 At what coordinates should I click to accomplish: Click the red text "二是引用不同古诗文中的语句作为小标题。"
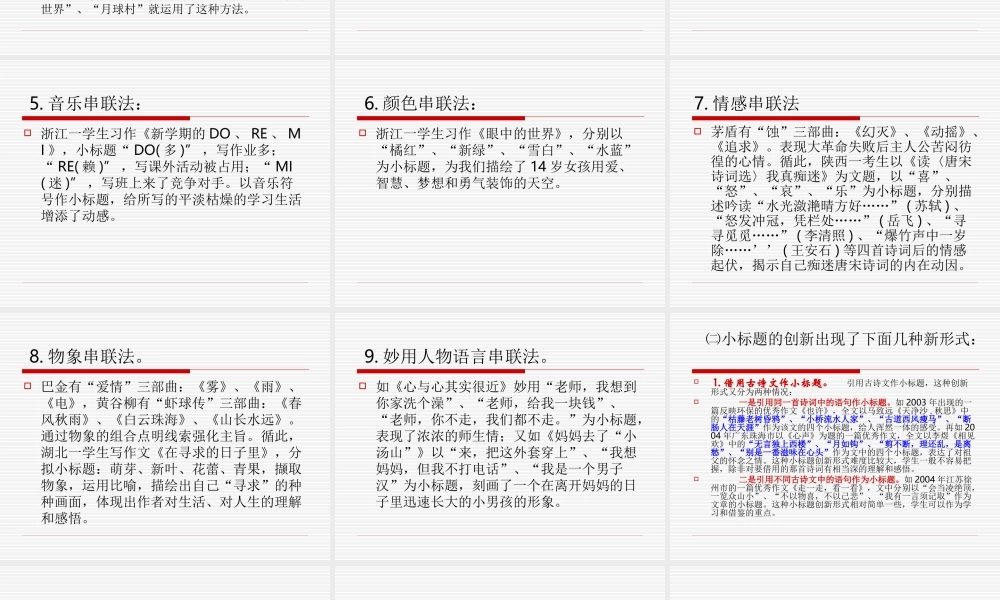click(820, 479)
